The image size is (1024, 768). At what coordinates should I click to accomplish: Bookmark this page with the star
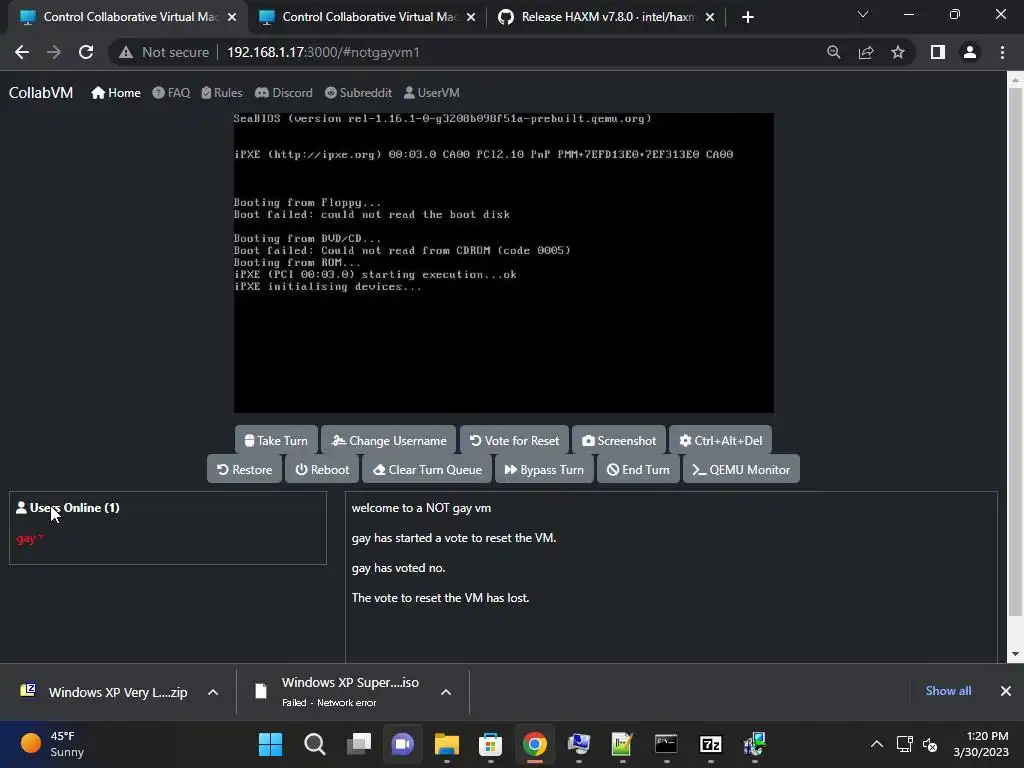898,52
